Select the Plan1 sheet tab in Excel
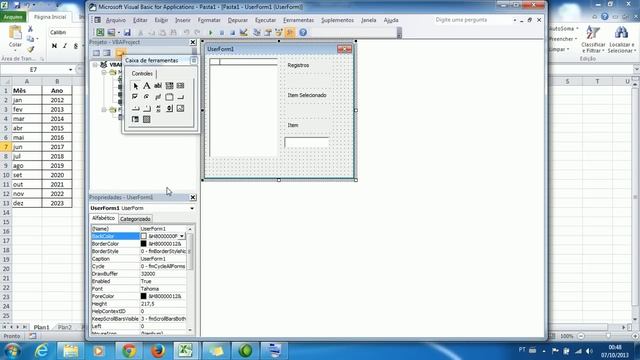Viewport: 640px width, 360px height. (x=41, y=327)
